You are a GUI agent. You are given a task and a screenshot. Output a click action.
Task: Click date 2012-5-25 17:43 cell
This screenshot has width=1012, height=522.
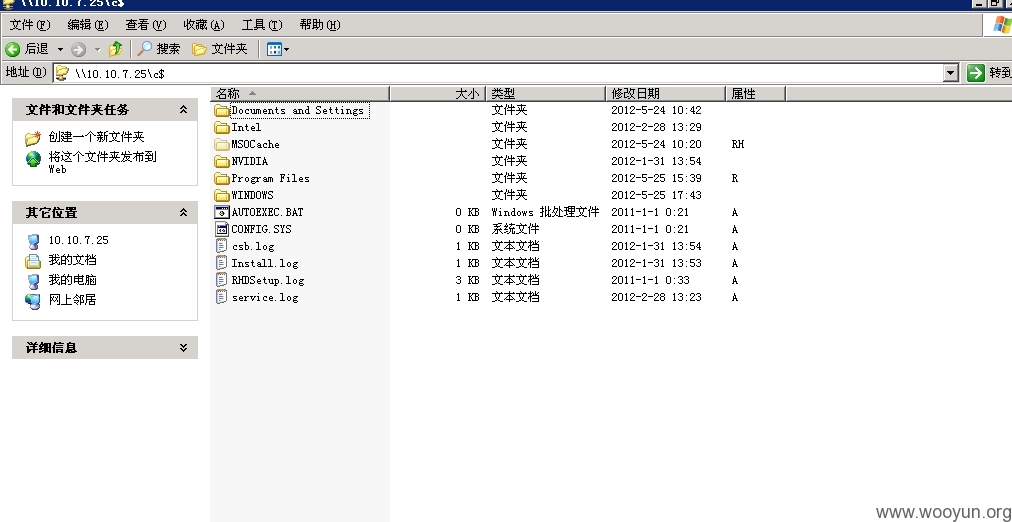click(656, 196)
